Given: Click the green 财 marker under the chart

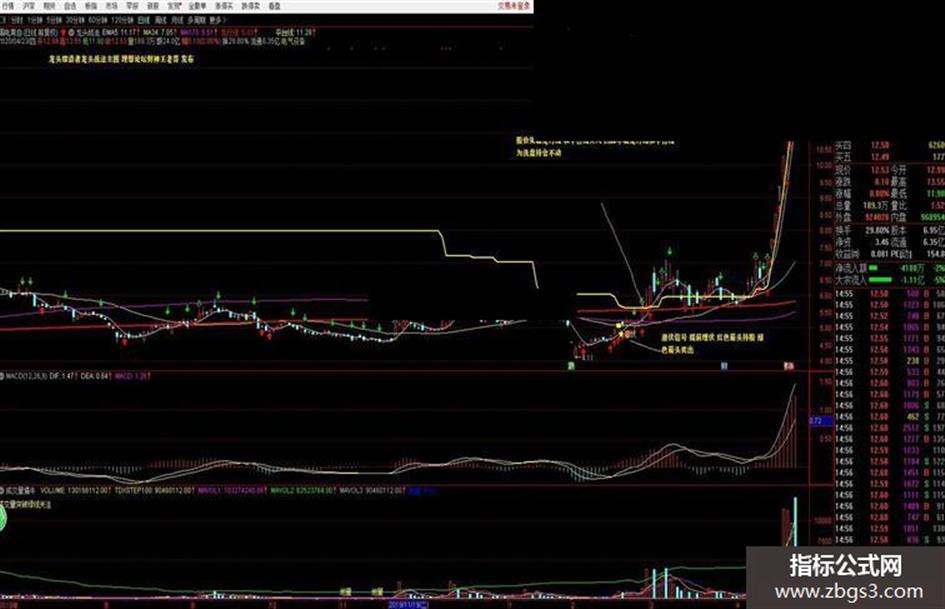Looking at the screenshot, I should click(x=570, y=365).
